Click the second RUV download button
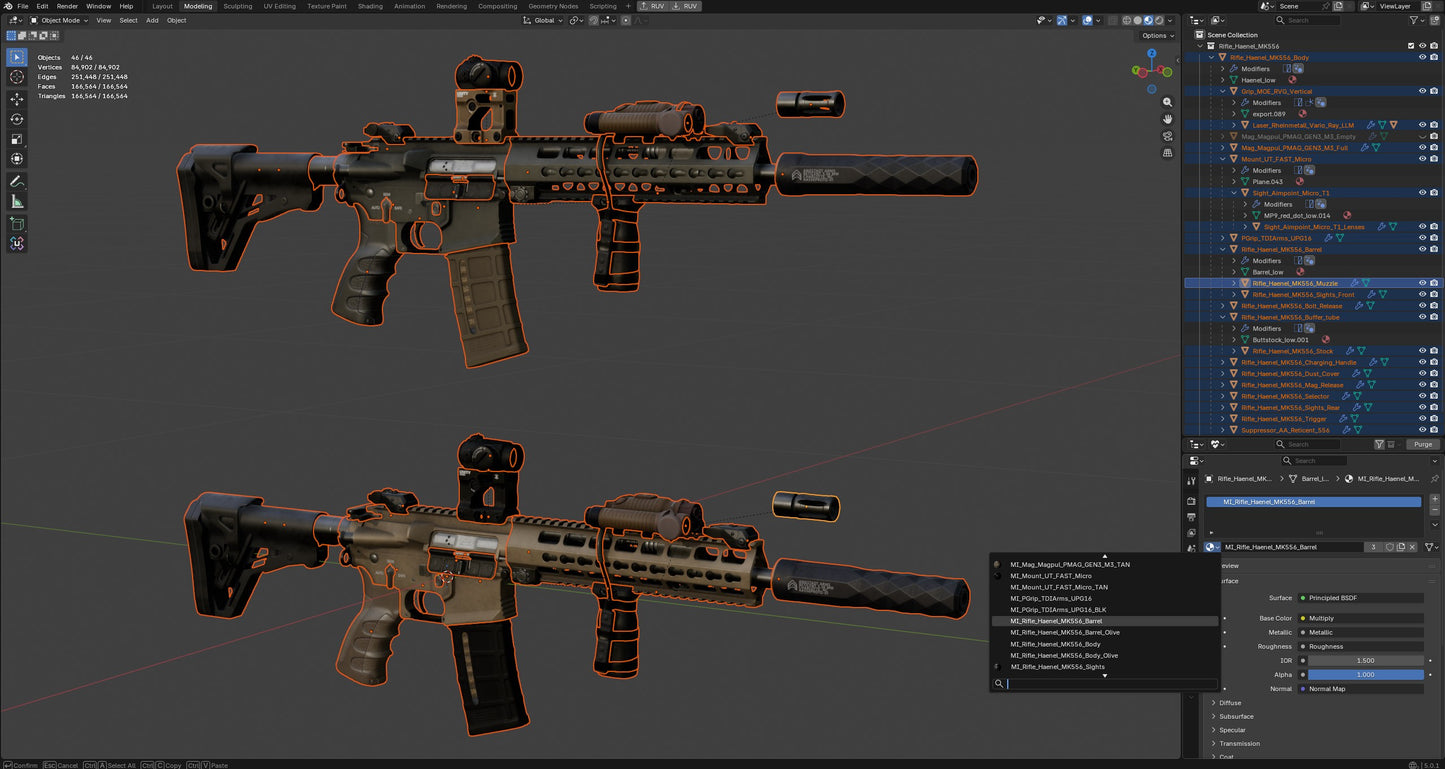The image size is (1445, 769). pyautogui.click(x=686, y=6)
